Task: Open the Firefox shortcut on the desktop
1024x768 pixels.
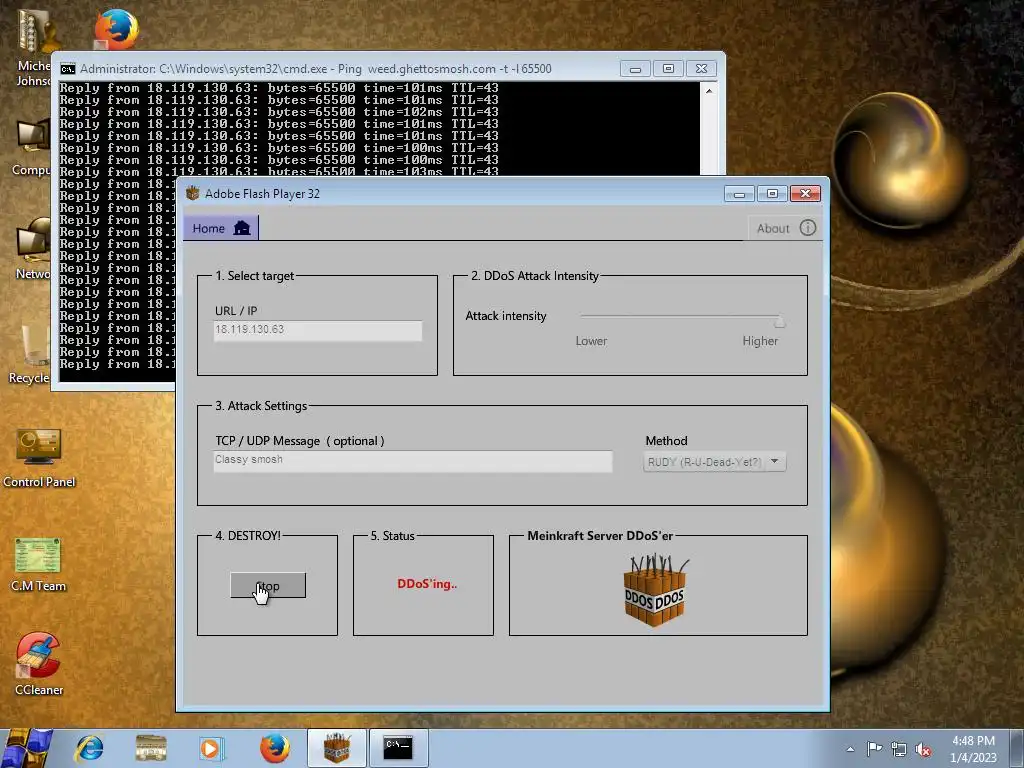Action: 116,29
